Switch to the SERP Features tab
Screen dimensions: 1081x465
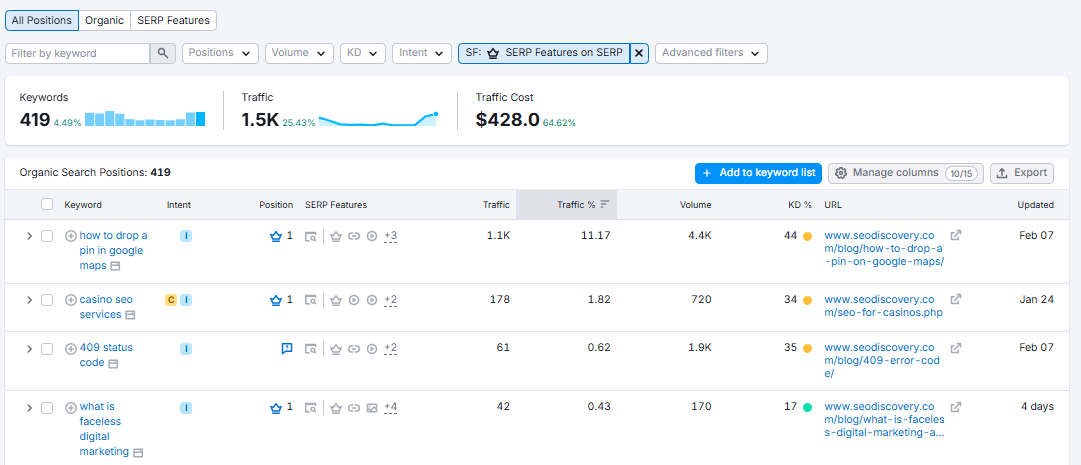173,21
